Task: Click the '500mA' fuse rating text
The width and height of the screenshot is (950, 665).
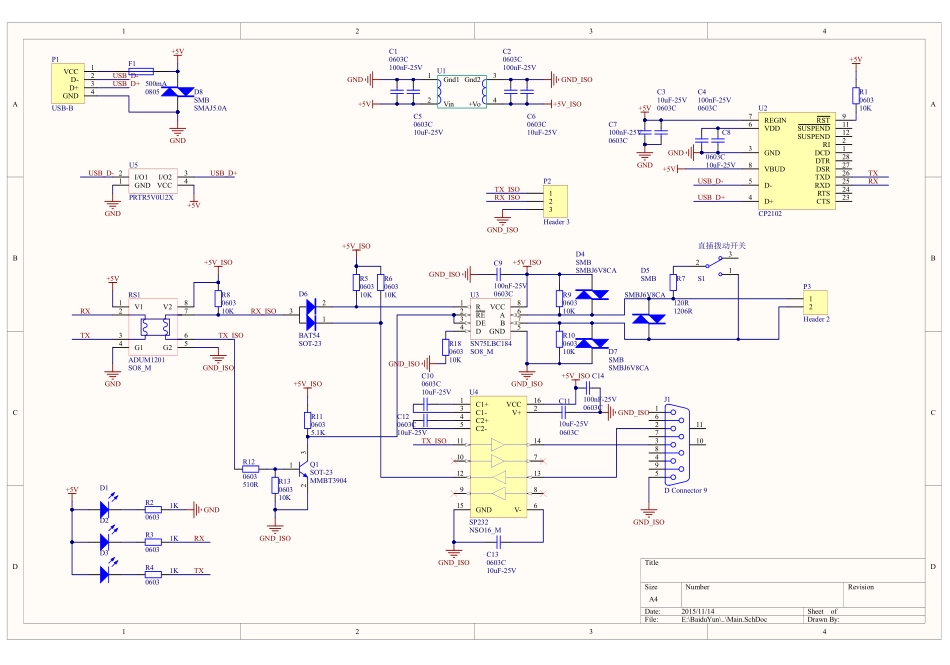Action: pos(156,84)
